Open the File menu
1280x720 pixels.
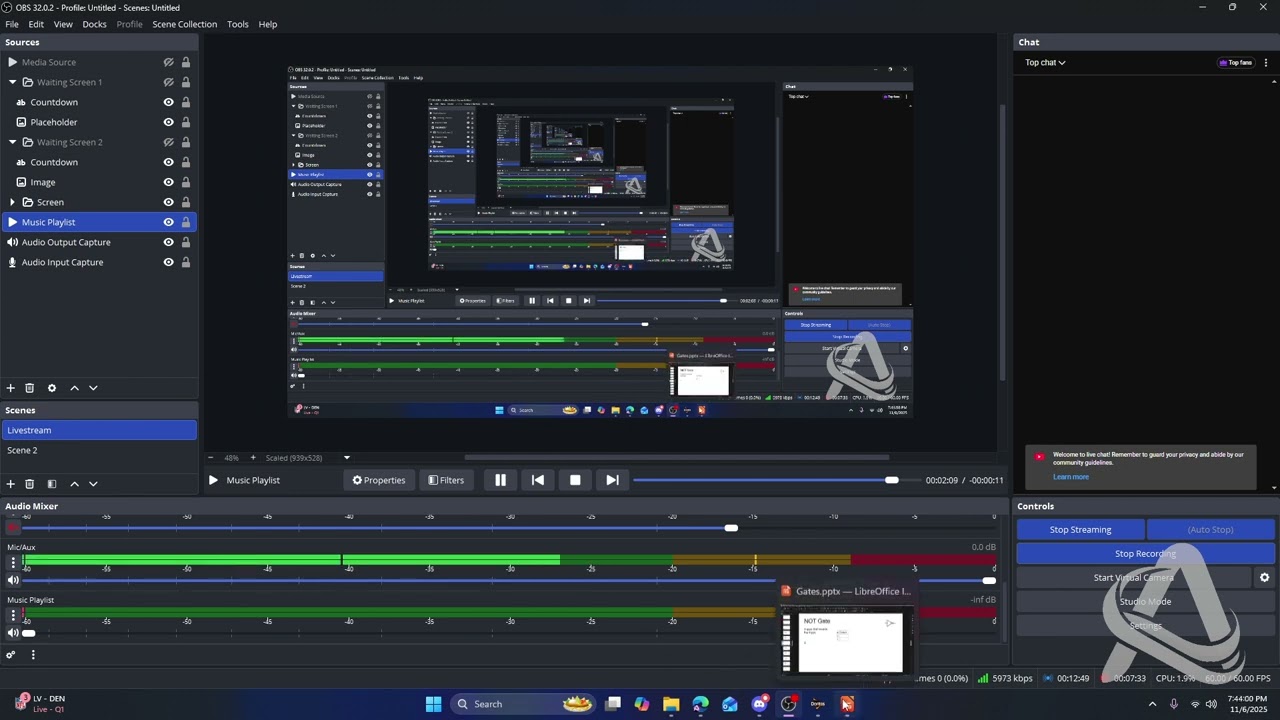[12, 24]
